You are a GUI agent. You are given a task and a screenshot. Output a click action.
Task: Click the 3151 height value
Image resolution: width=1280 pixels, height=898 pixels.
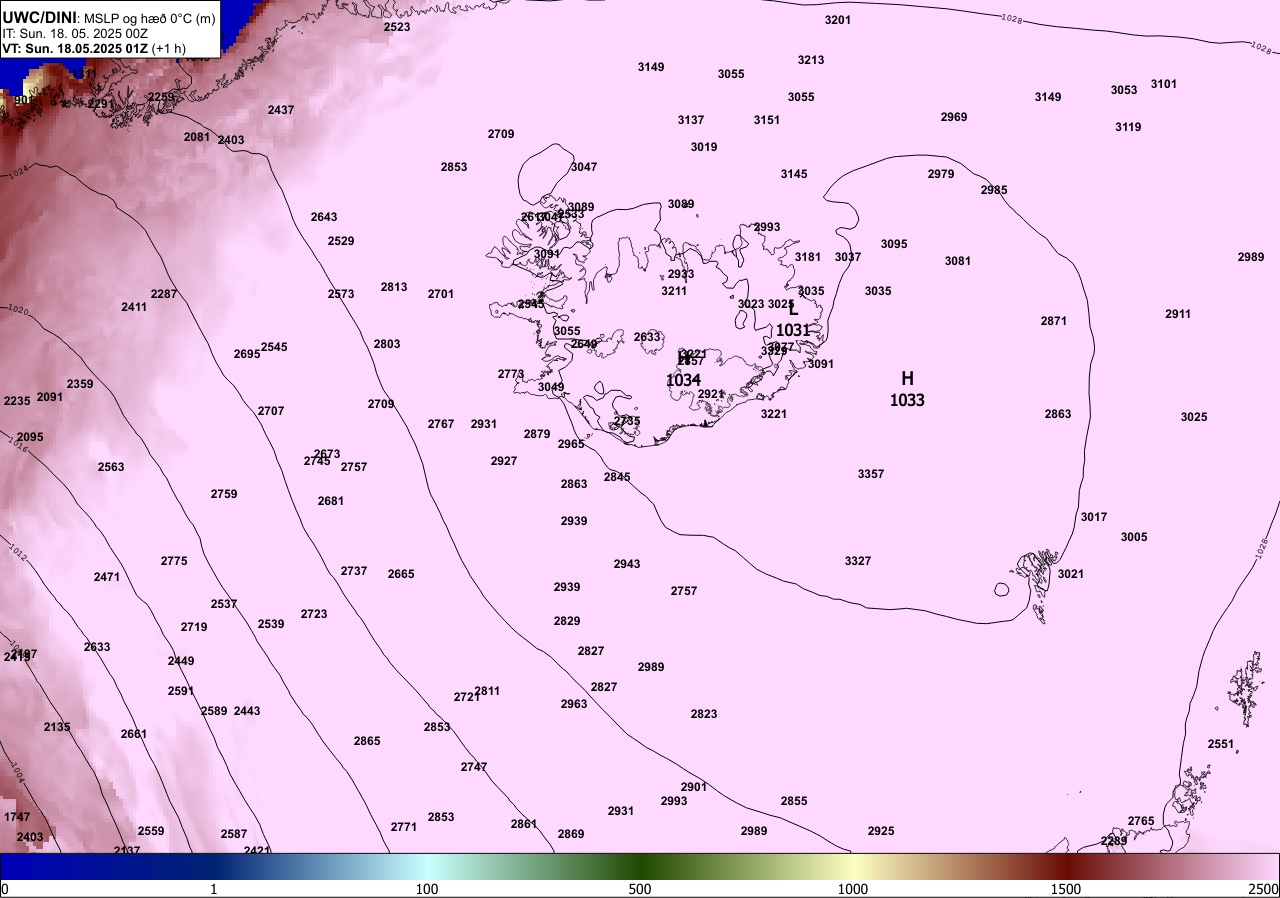pyautogui.click(x=767, y=120)
